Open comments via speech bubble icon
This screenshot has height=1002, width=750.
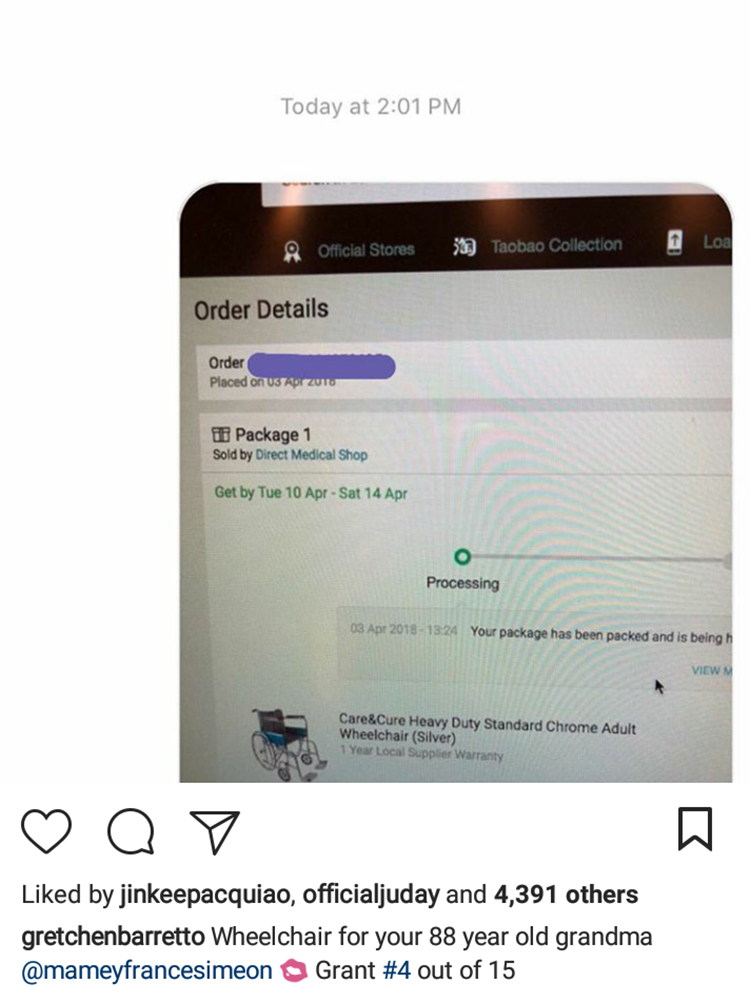point(131,831)
